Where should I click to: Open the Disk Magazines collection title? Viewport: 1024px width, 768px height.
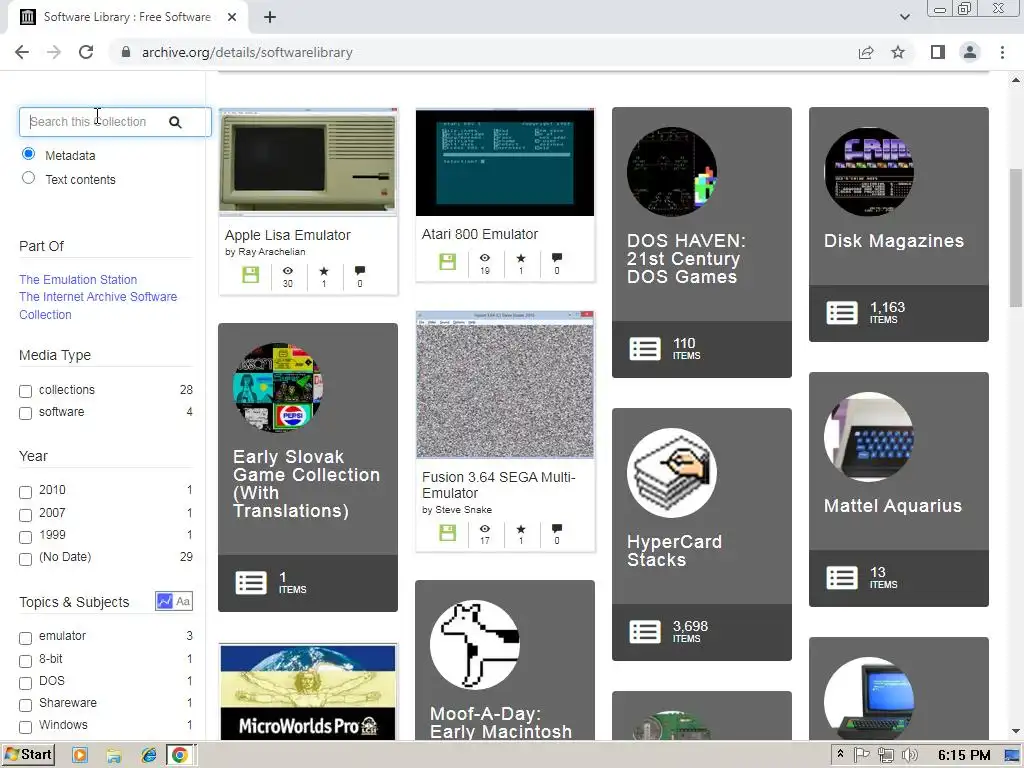(893, 241)
